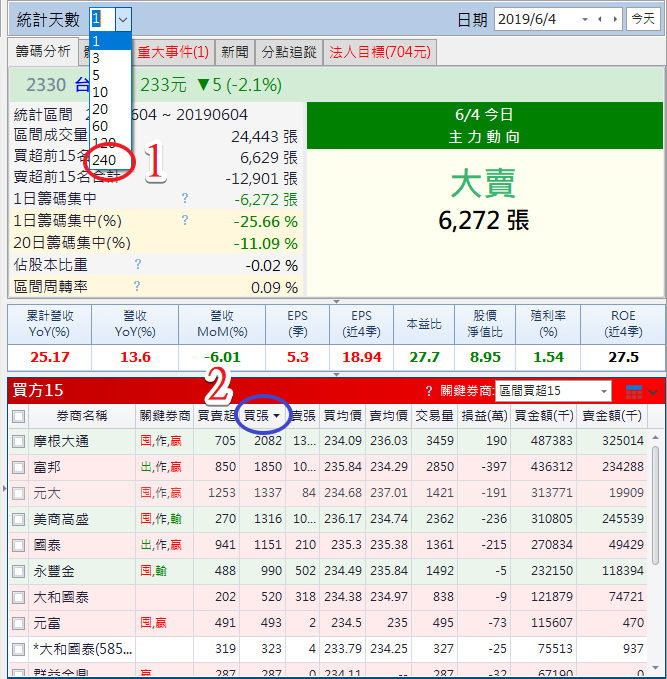Image resolution: width=667 pixels, height=679 pixels.
Task: Tick the checkbox for 摩根大通
Action: coord(18,441)
